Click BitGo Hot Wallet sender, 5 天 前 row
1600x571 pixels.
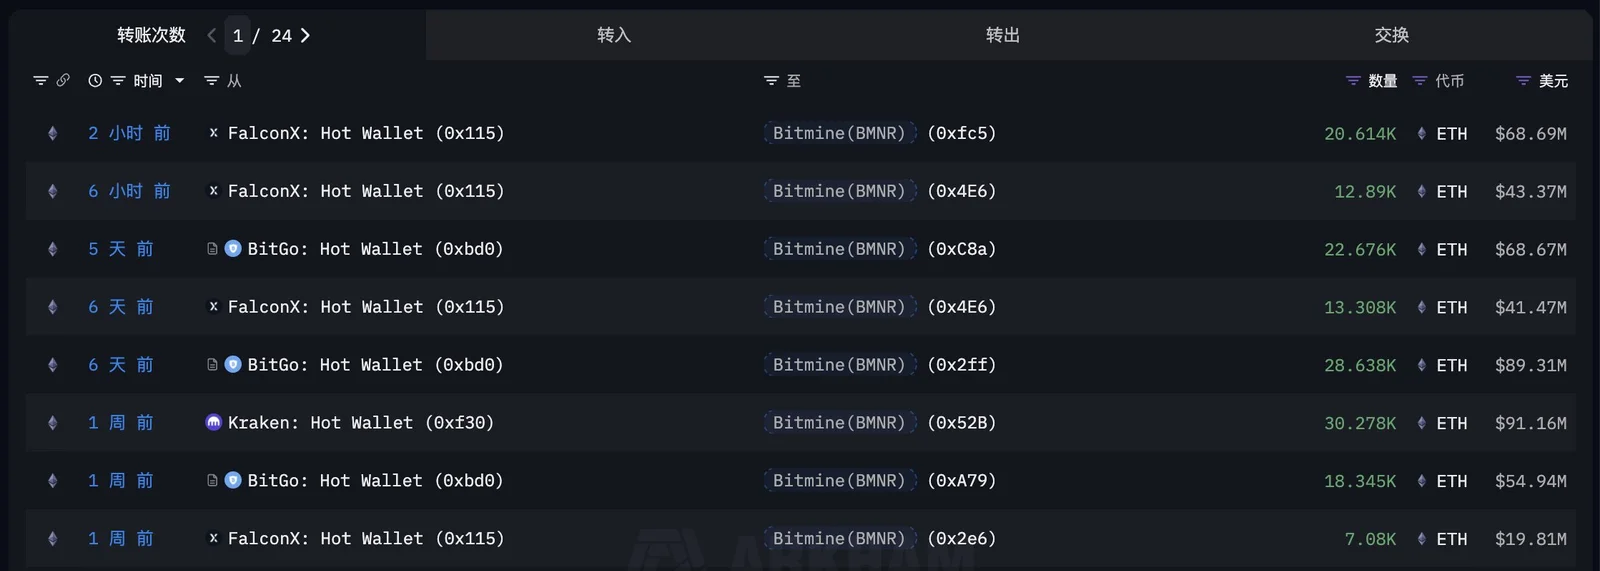pyautogui.click(x=375, y=249)
